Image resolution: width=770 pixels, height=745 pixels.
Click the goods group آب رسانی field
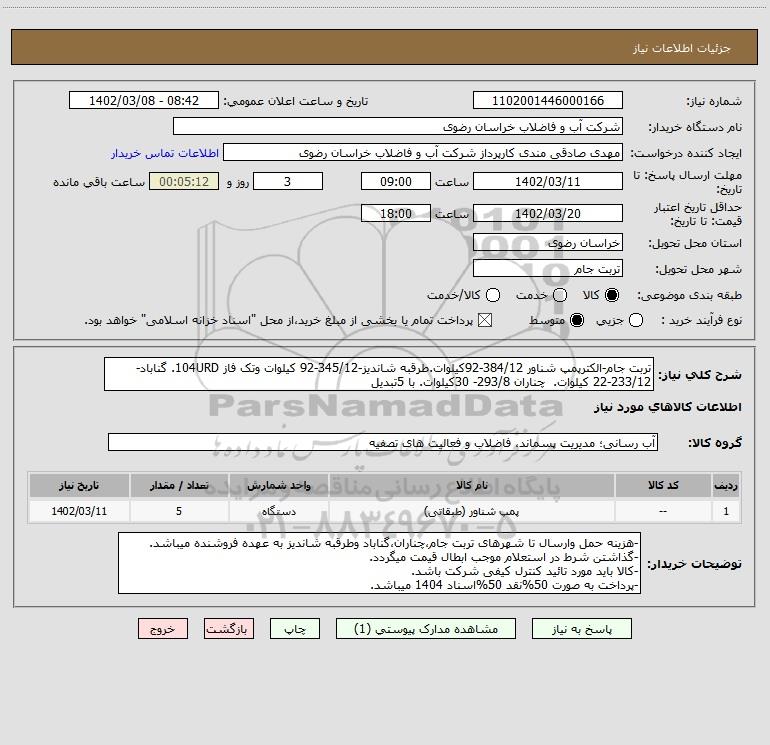point(383,442)
